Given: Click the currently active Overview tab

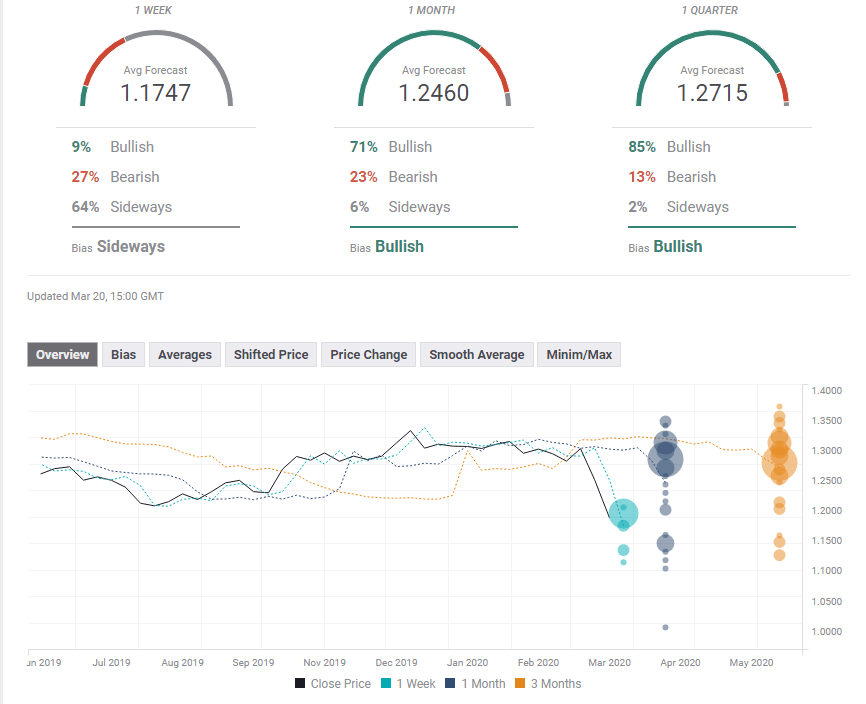Looking at the screenshot, I should (x=62, y=354).
